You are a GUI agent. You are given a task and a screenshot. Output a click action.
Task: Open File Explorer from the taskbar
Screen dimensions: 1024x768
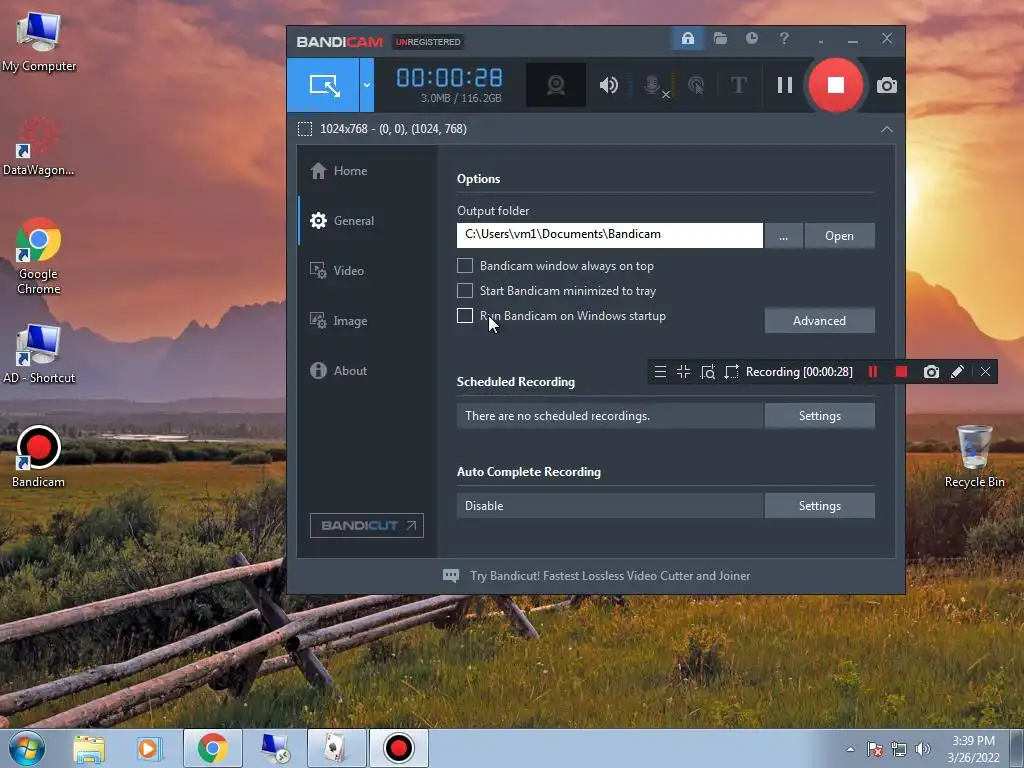pyautogui.click(x=89, y=749)
